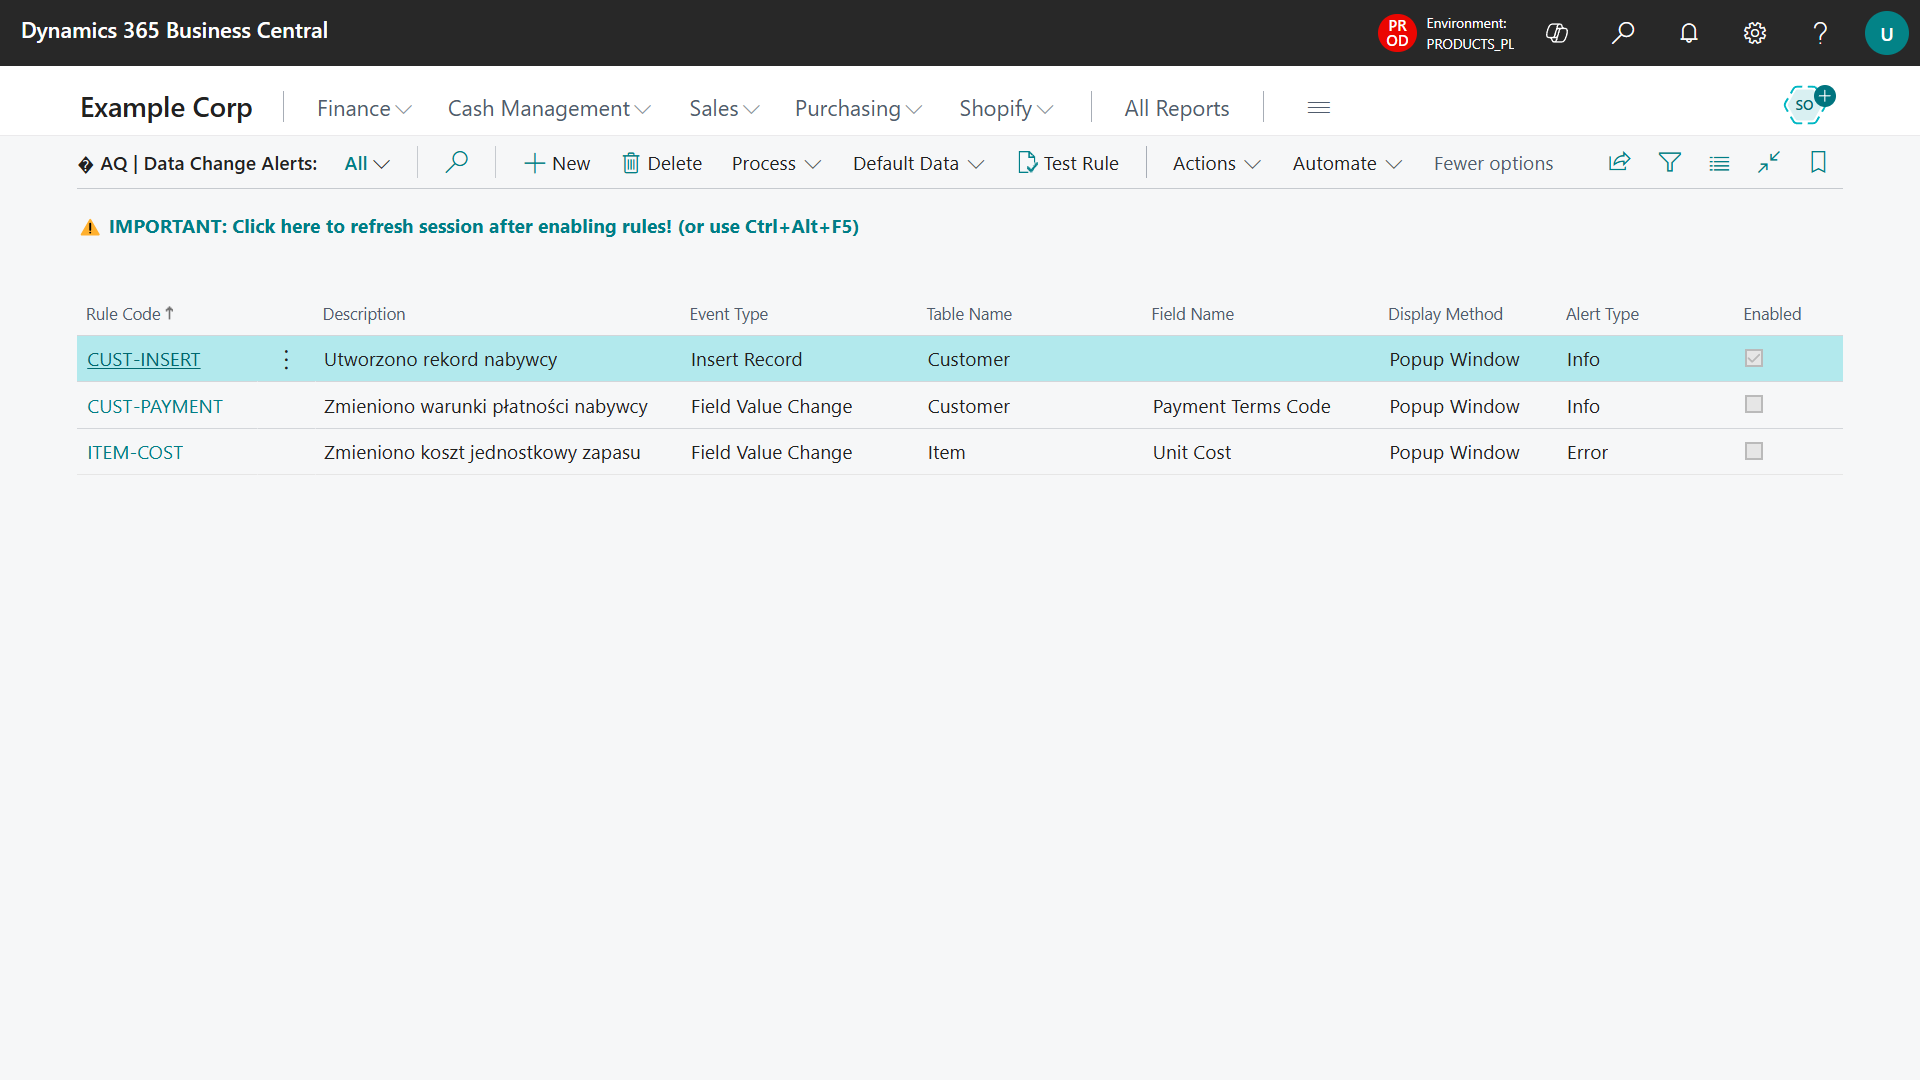This screenshot has height=1080, width=1920.
Task: Open the Copilot icon in header
Action: pos(1557,33)
